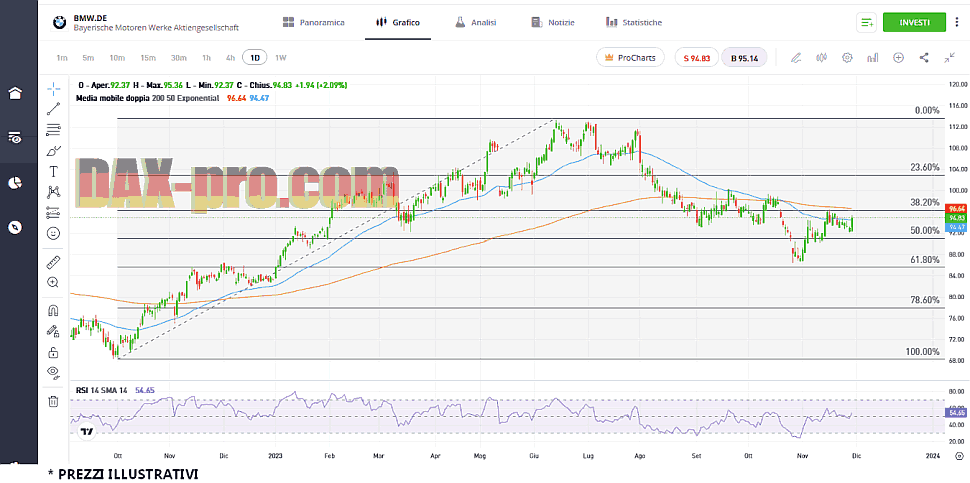Screen dimensions: 970x483
Task: Switch to the Panoramica tab
Action: click(314, 22)
